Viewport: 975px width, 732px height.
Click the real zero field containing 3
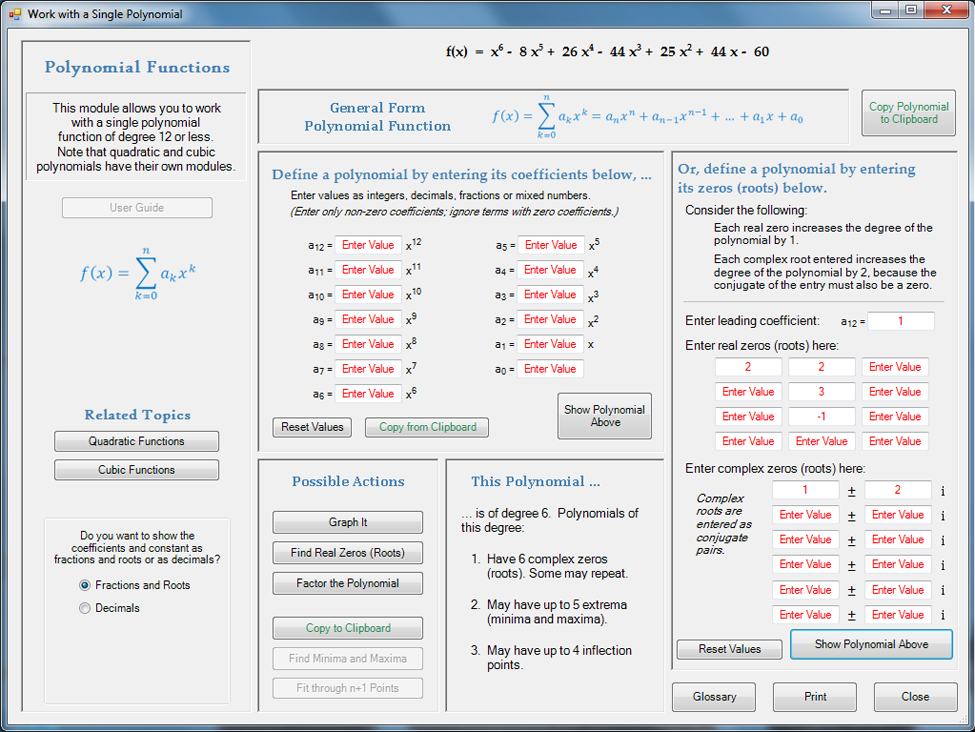click(821, 392)
